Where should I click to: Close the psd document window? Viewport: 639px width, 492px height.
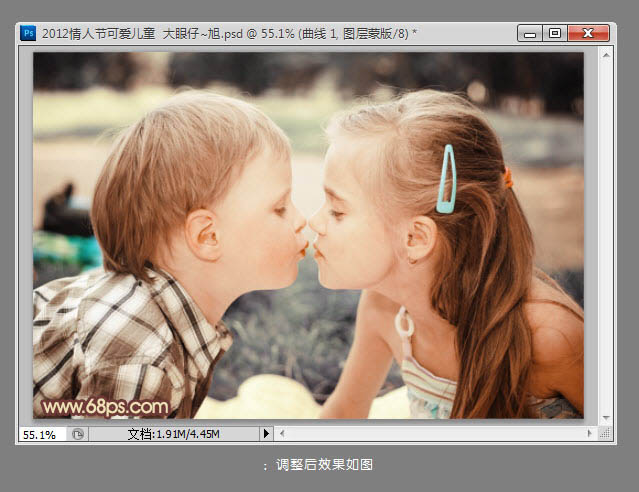pos(589,33)
